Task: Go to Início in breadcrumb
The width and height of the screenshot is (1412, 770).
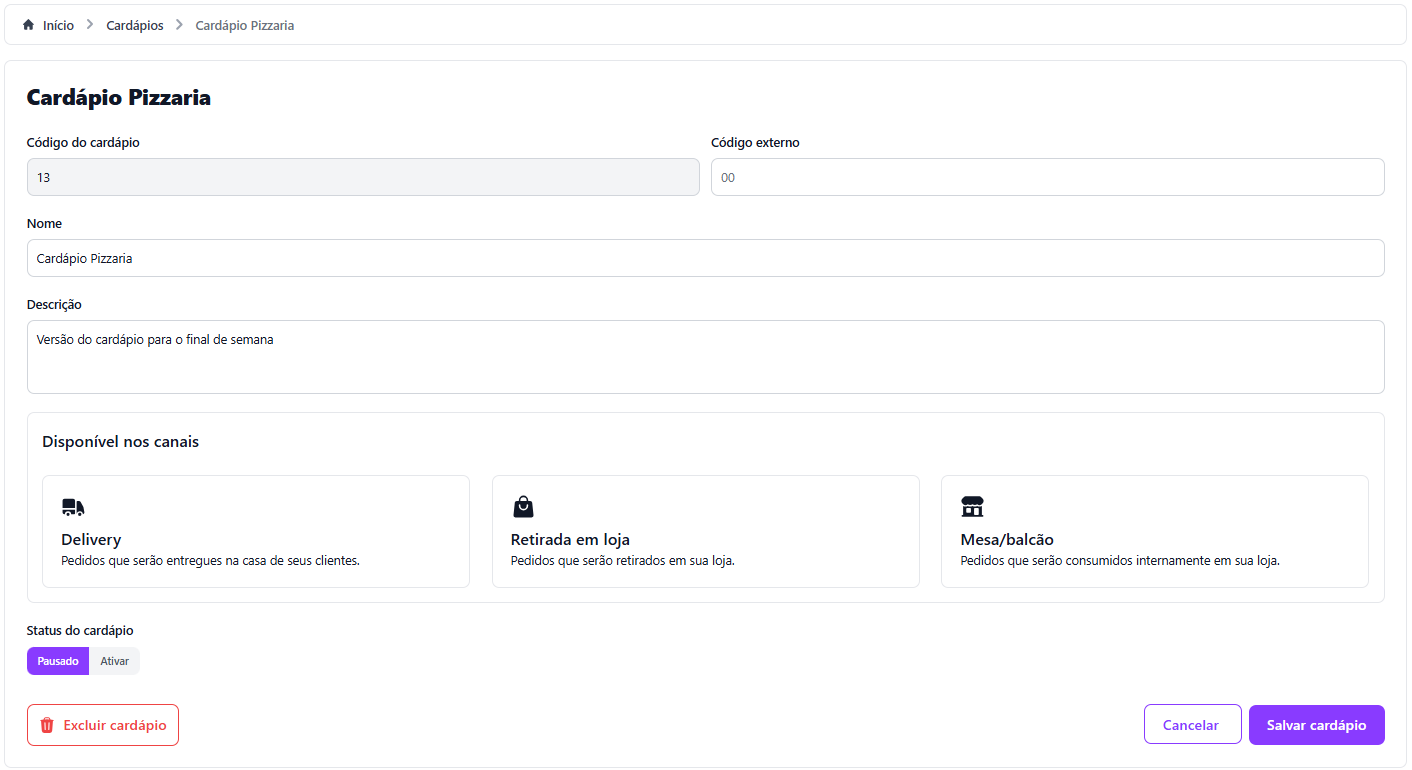Action: 58,25
